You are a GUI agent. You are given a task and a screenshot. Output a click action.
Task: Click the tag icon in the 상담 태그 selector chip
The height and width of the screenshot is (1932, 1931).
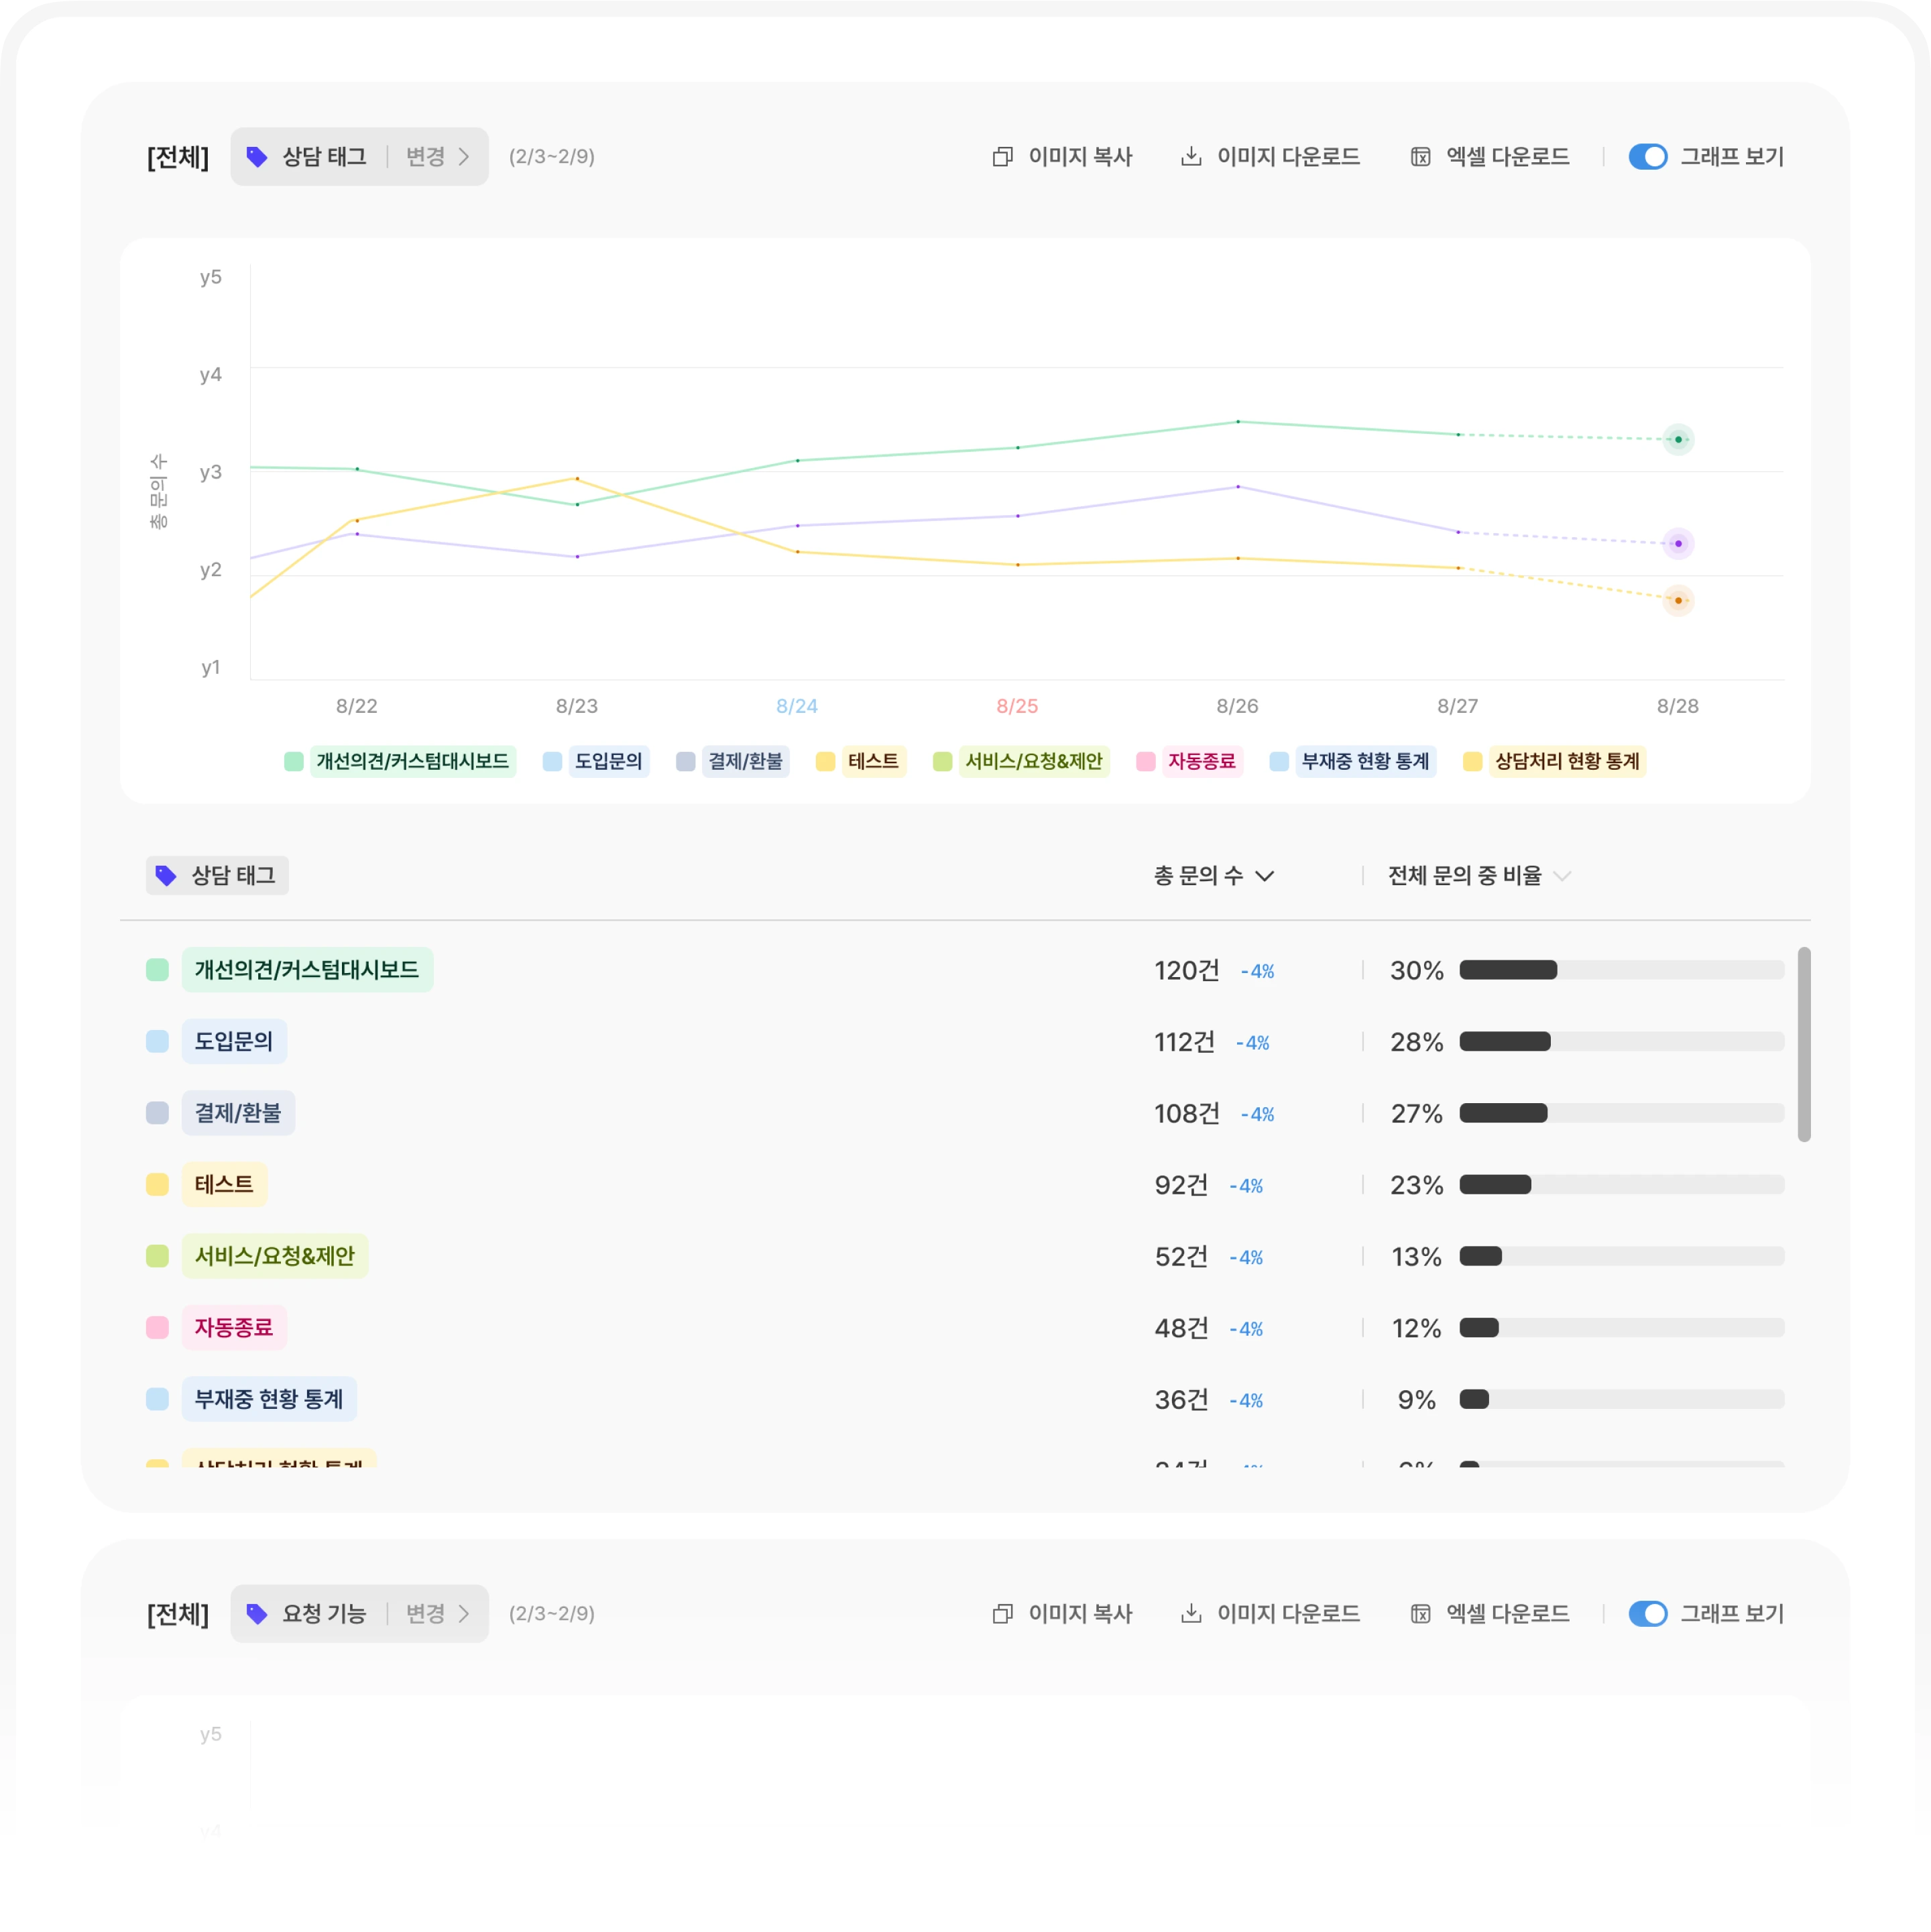(257, 157)
